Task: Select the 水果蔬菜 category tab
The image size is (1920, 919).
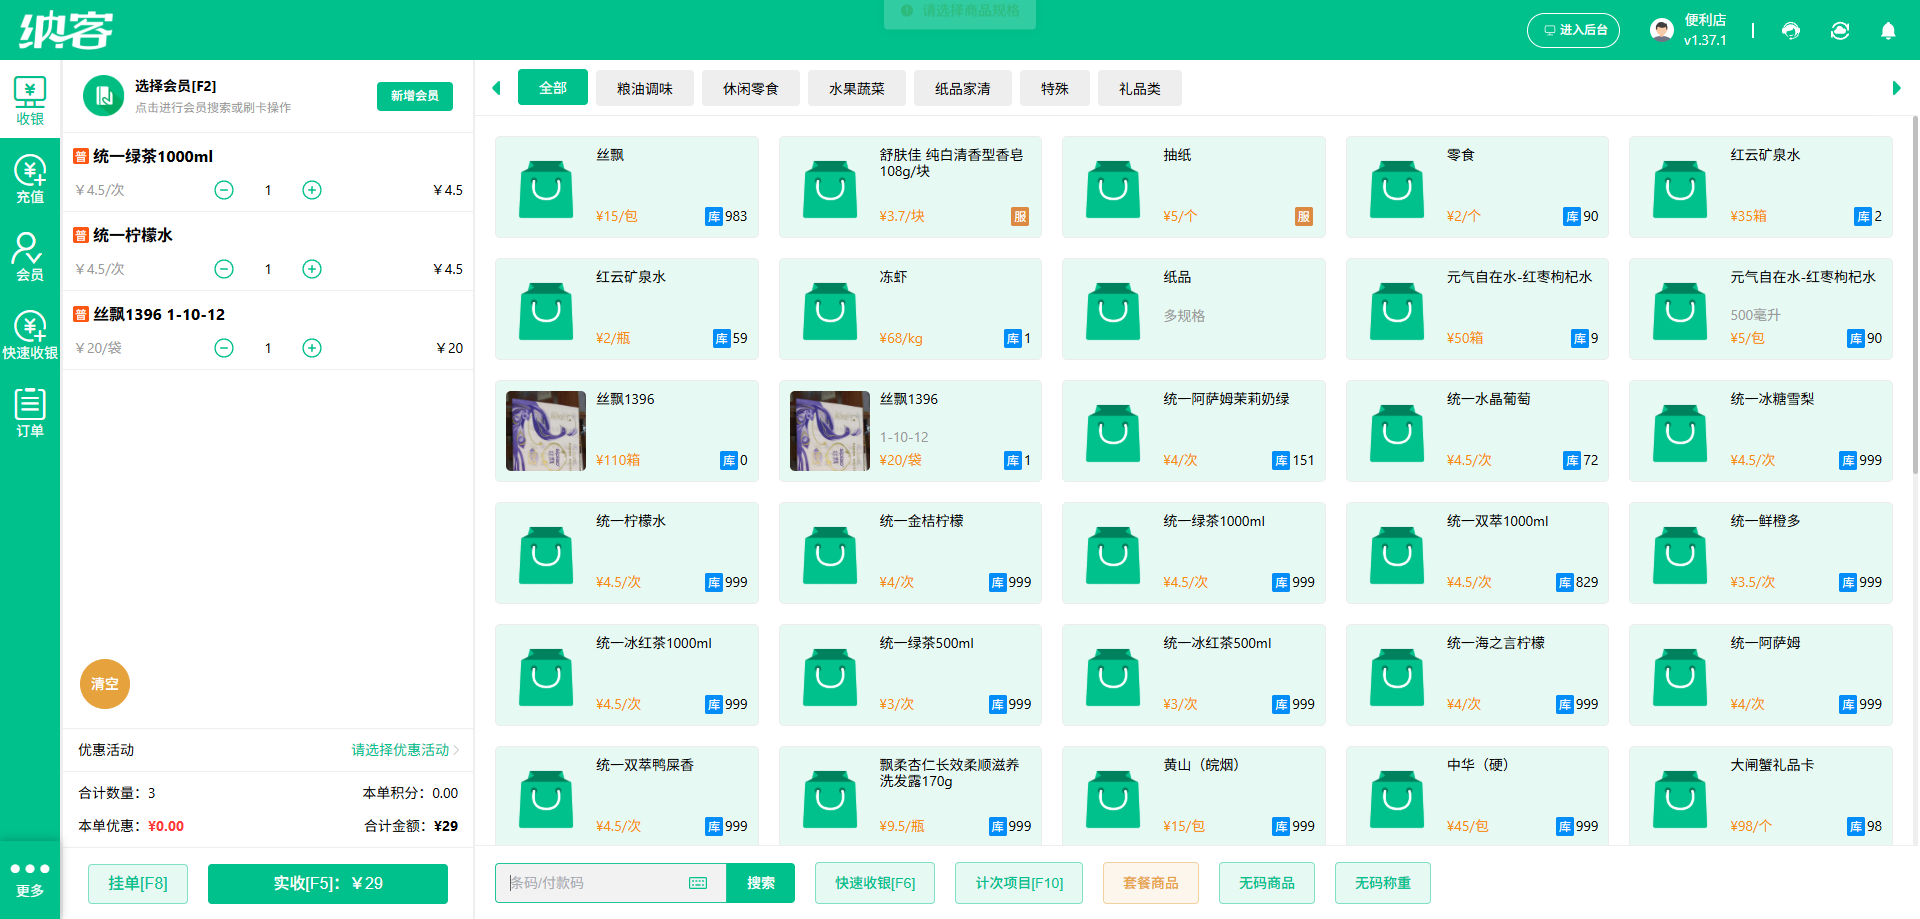Action: 857,88
